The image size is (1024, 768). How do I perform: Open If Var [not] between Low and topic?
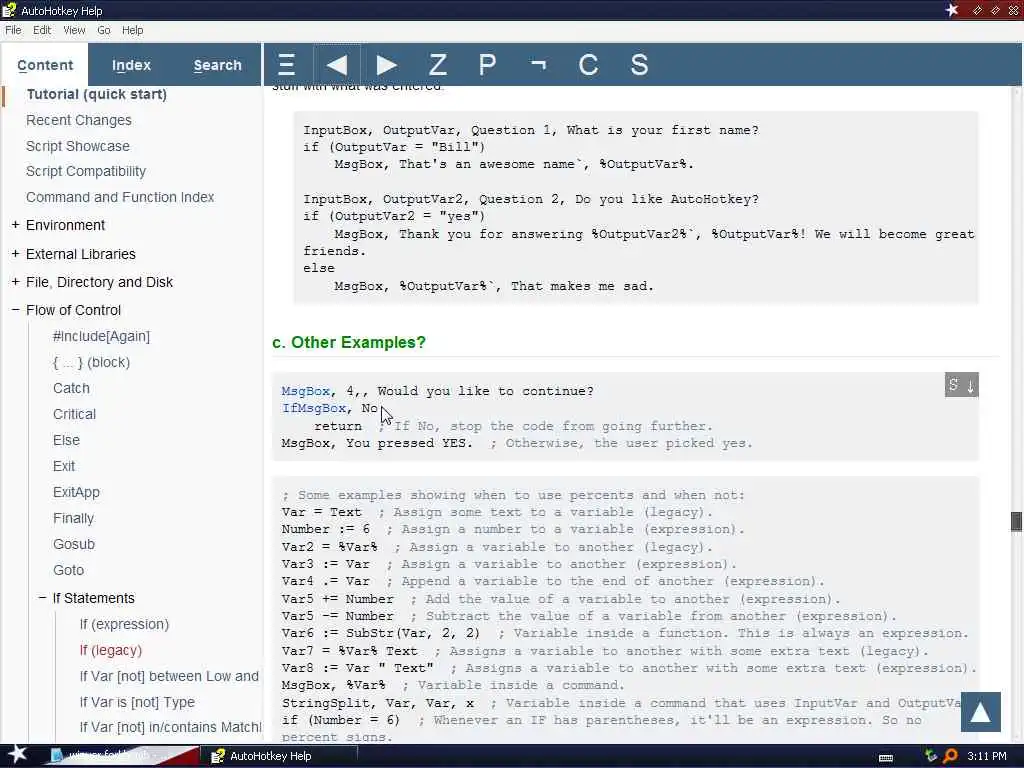coord(169,676)
